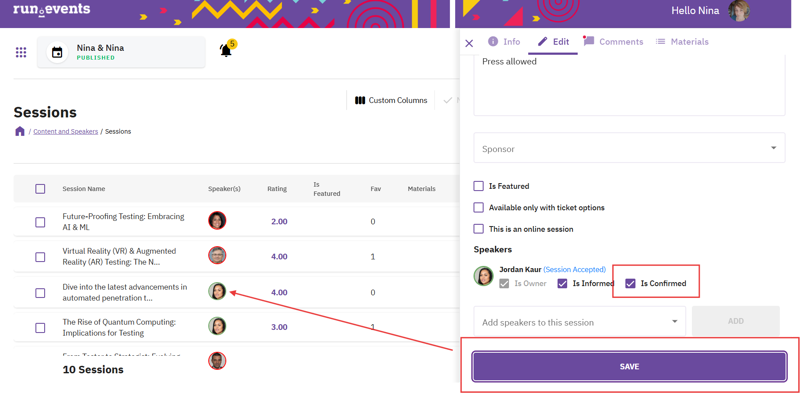This screenshot has height=393, width=800.
Task: Switch to the Edit tab
Action: (554, 42)
